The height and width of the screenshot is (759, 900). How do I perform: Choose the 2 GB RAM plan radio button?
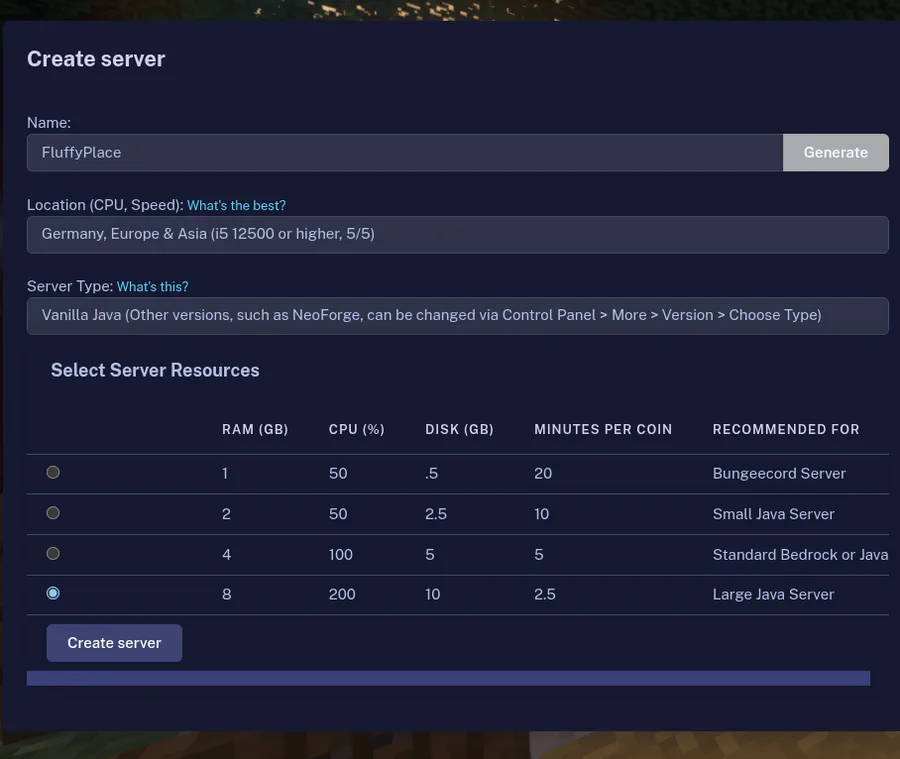point(53,513)
